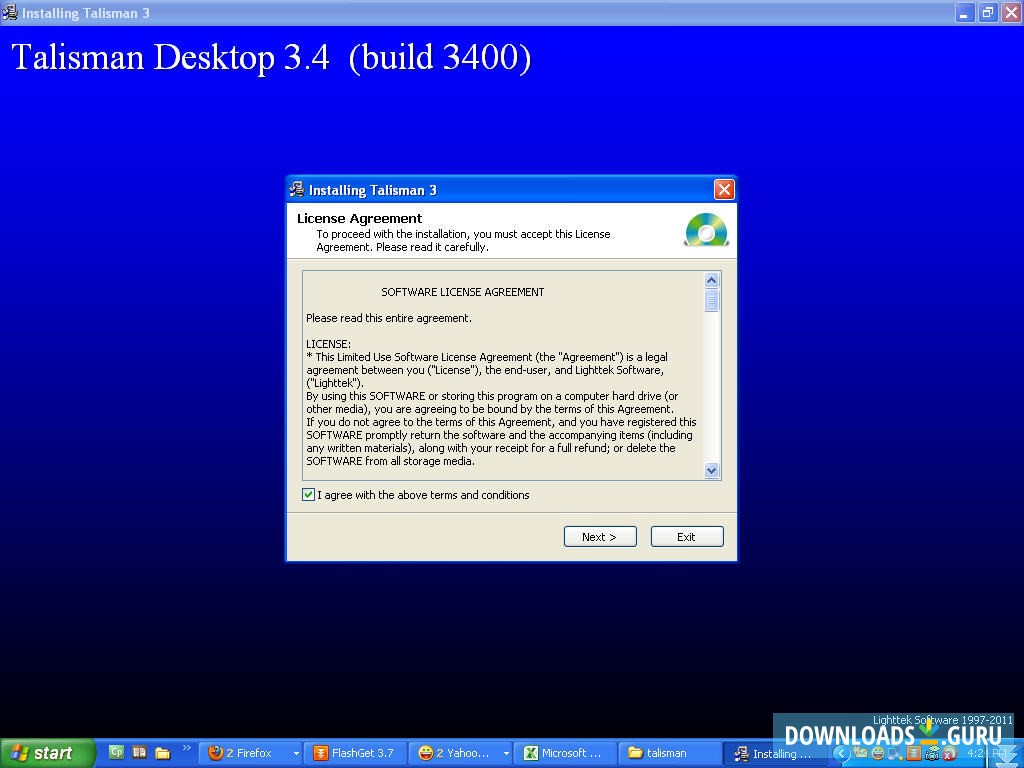Click the 'Please read this entire agreement.' line
The width and height of the screenshot is (1024, 768).
[389, 318]
